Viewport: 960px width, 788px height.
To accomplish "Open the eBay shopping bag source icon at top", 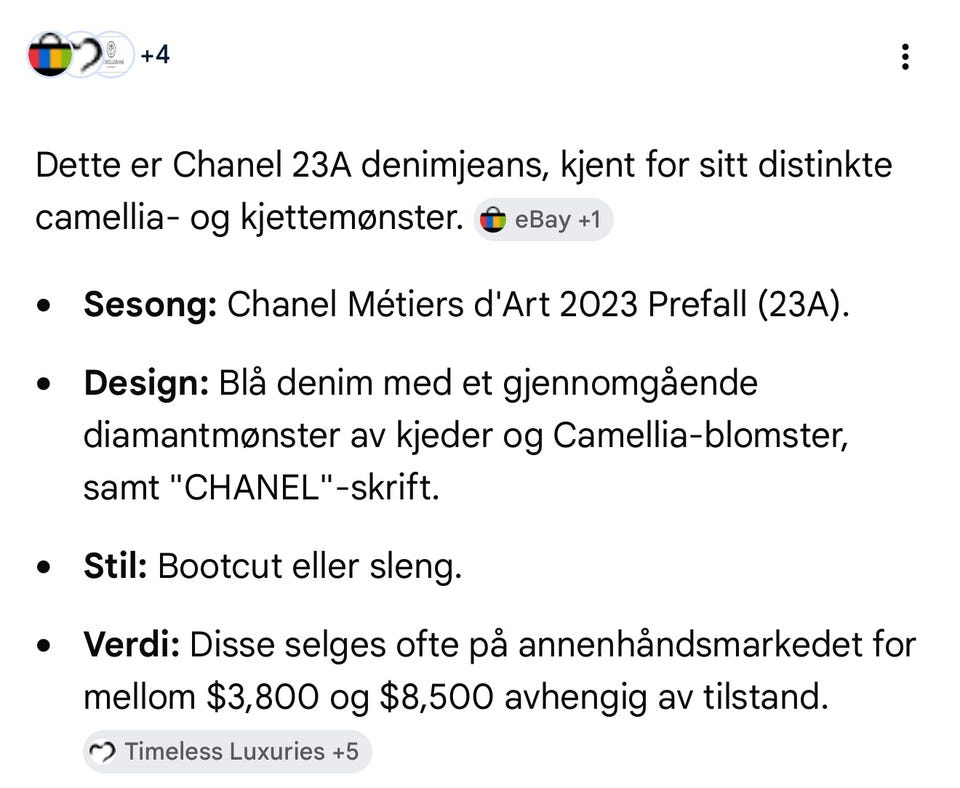I will [x=50, y=54].
